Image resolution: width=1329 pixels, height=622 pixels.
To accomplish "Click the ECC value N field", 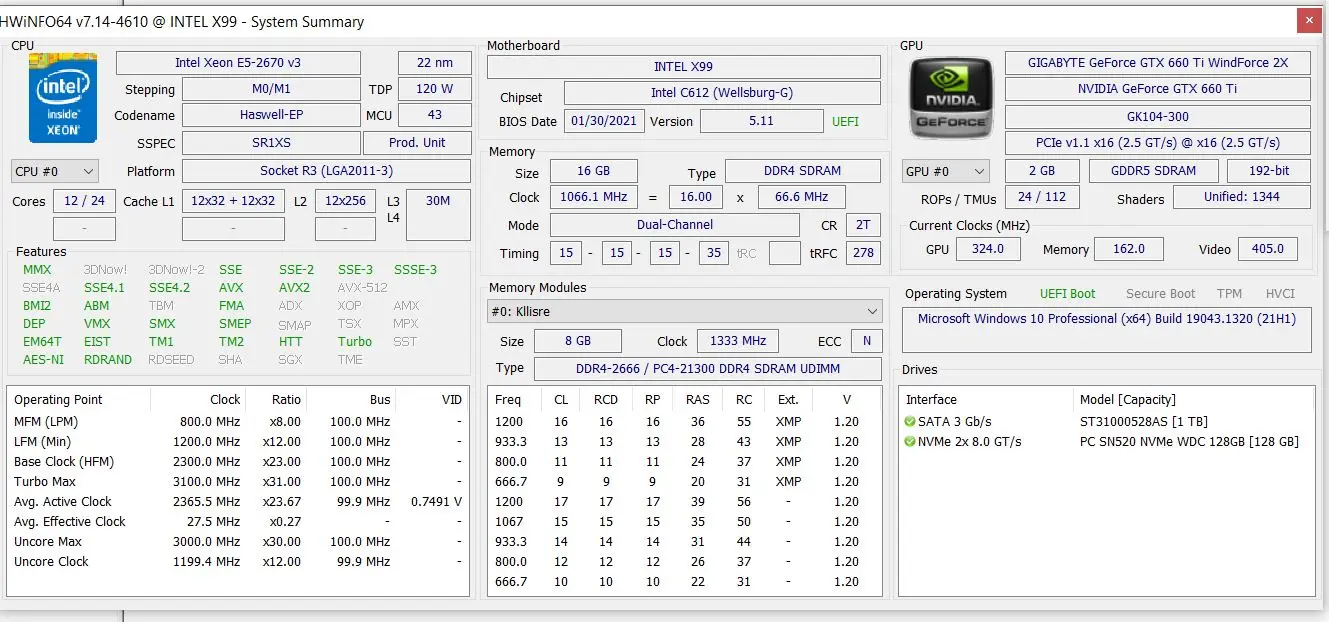I will coord(867,341).
